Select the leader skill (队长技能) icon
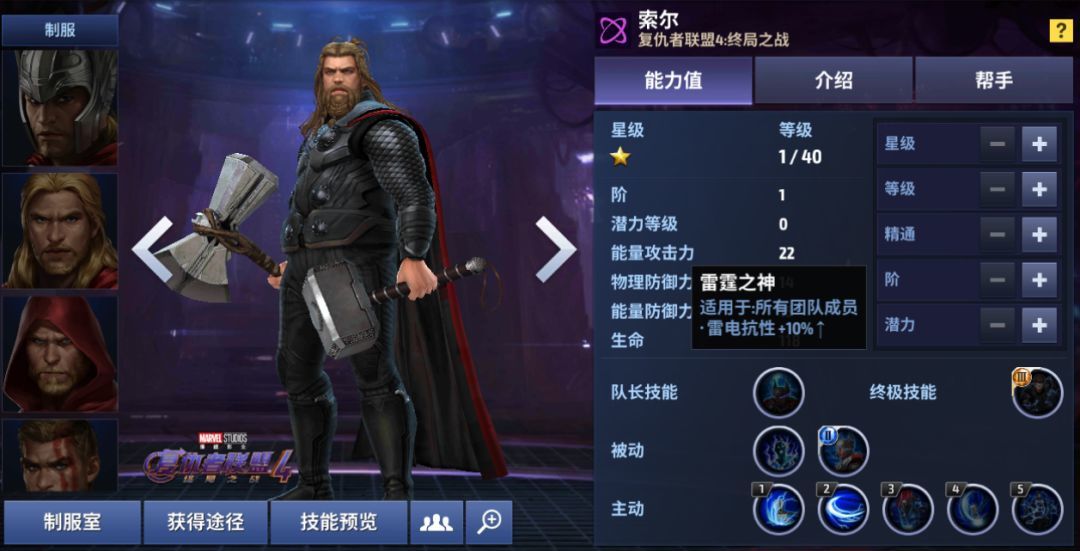The height and width of the screenshot is (551, 1080). (x=778, y=393)
